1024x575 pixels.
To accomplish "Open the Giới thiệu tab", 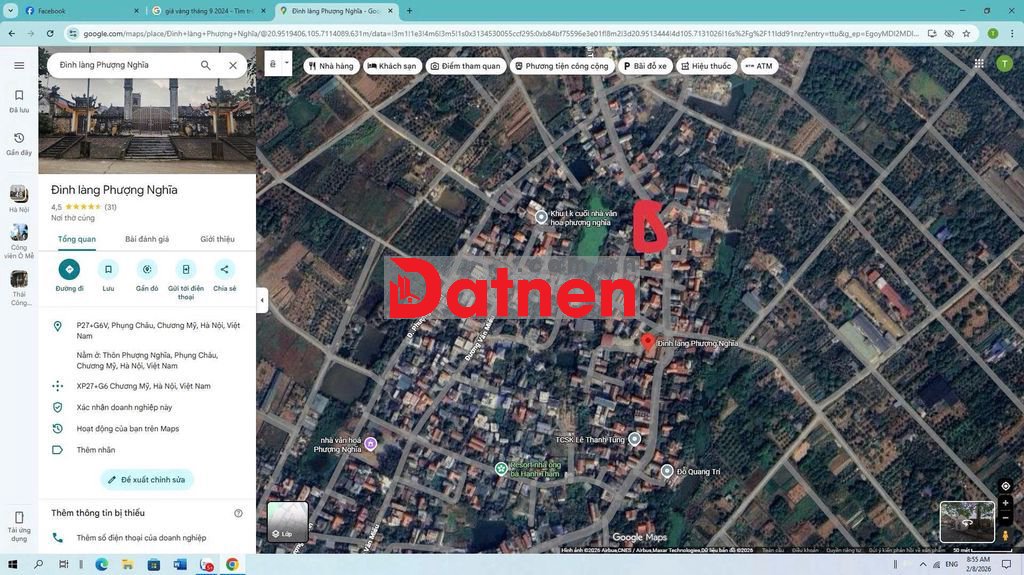I will (217, 239).
